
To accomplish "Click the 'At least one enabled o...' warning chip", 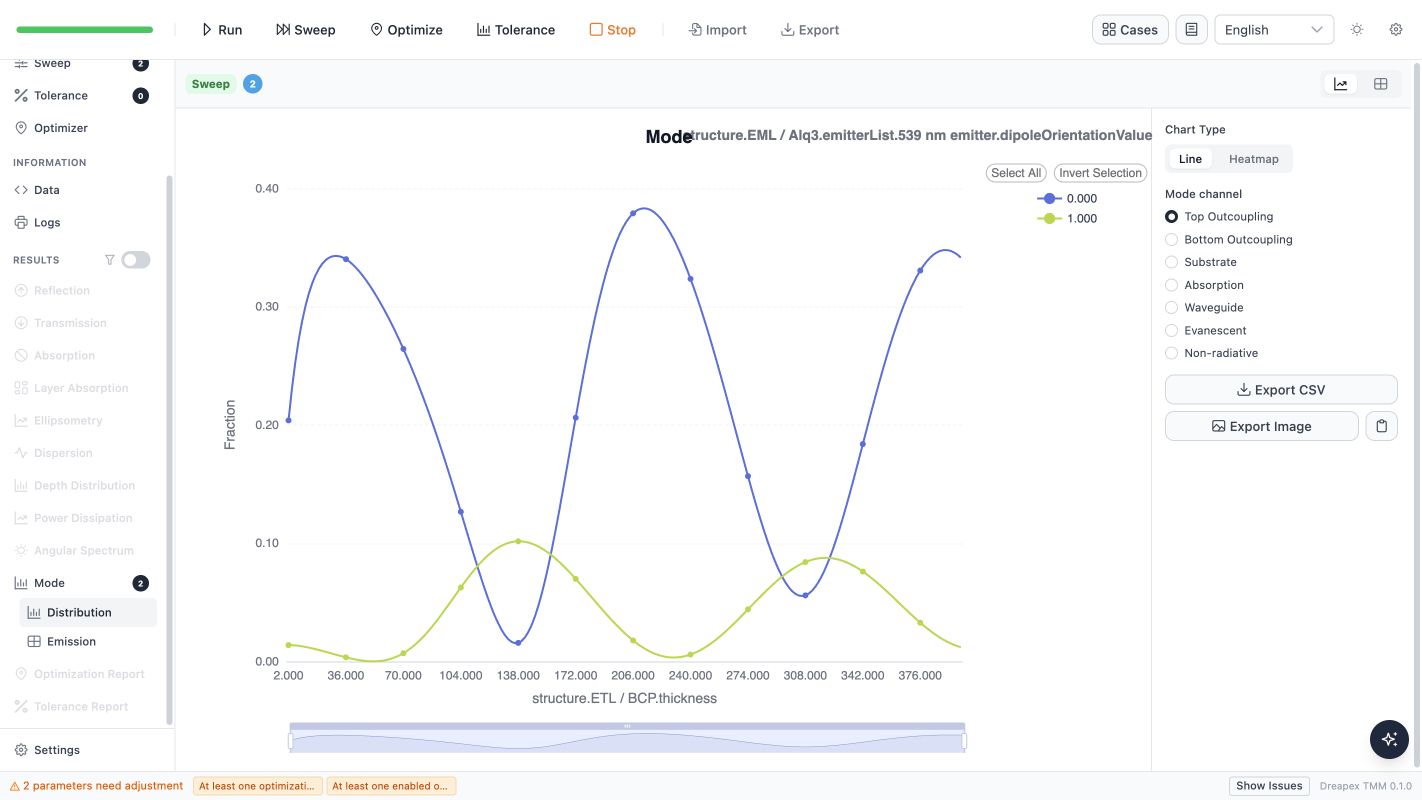I will click(391, 786).
